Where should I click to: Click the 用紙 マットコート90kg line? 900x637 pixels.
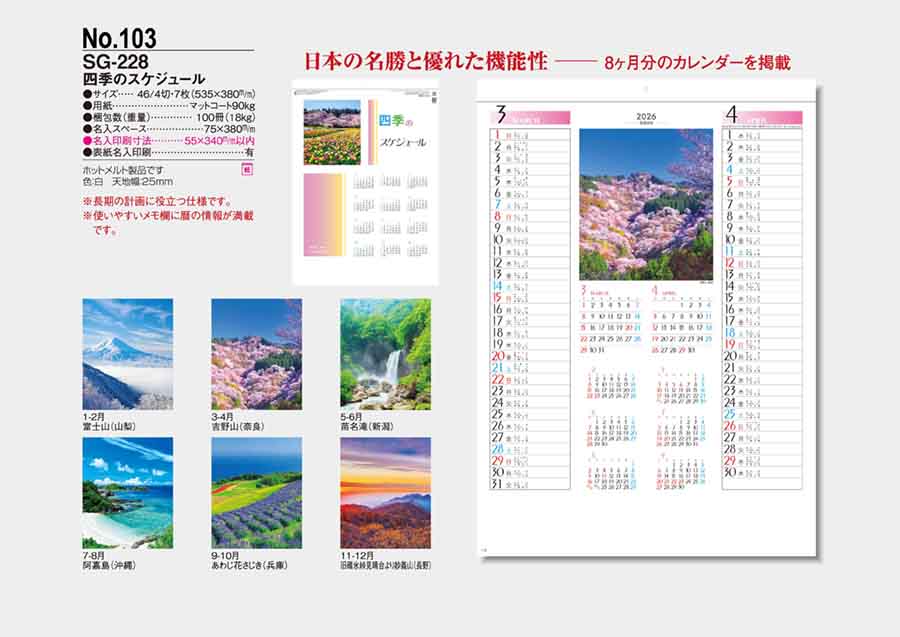(x=169, y=106)
